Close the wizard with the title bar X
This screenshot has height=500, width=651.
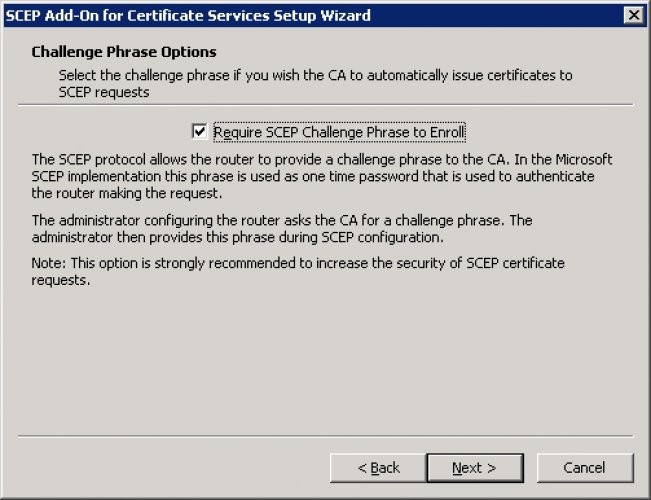click(634, 15)
